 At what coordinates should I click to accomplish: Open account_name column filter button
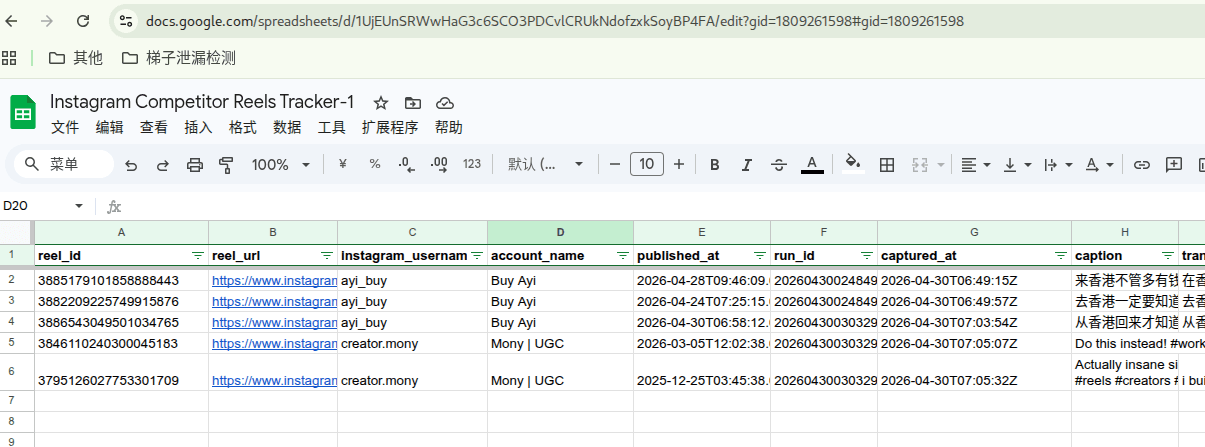(x=622, y=256)
